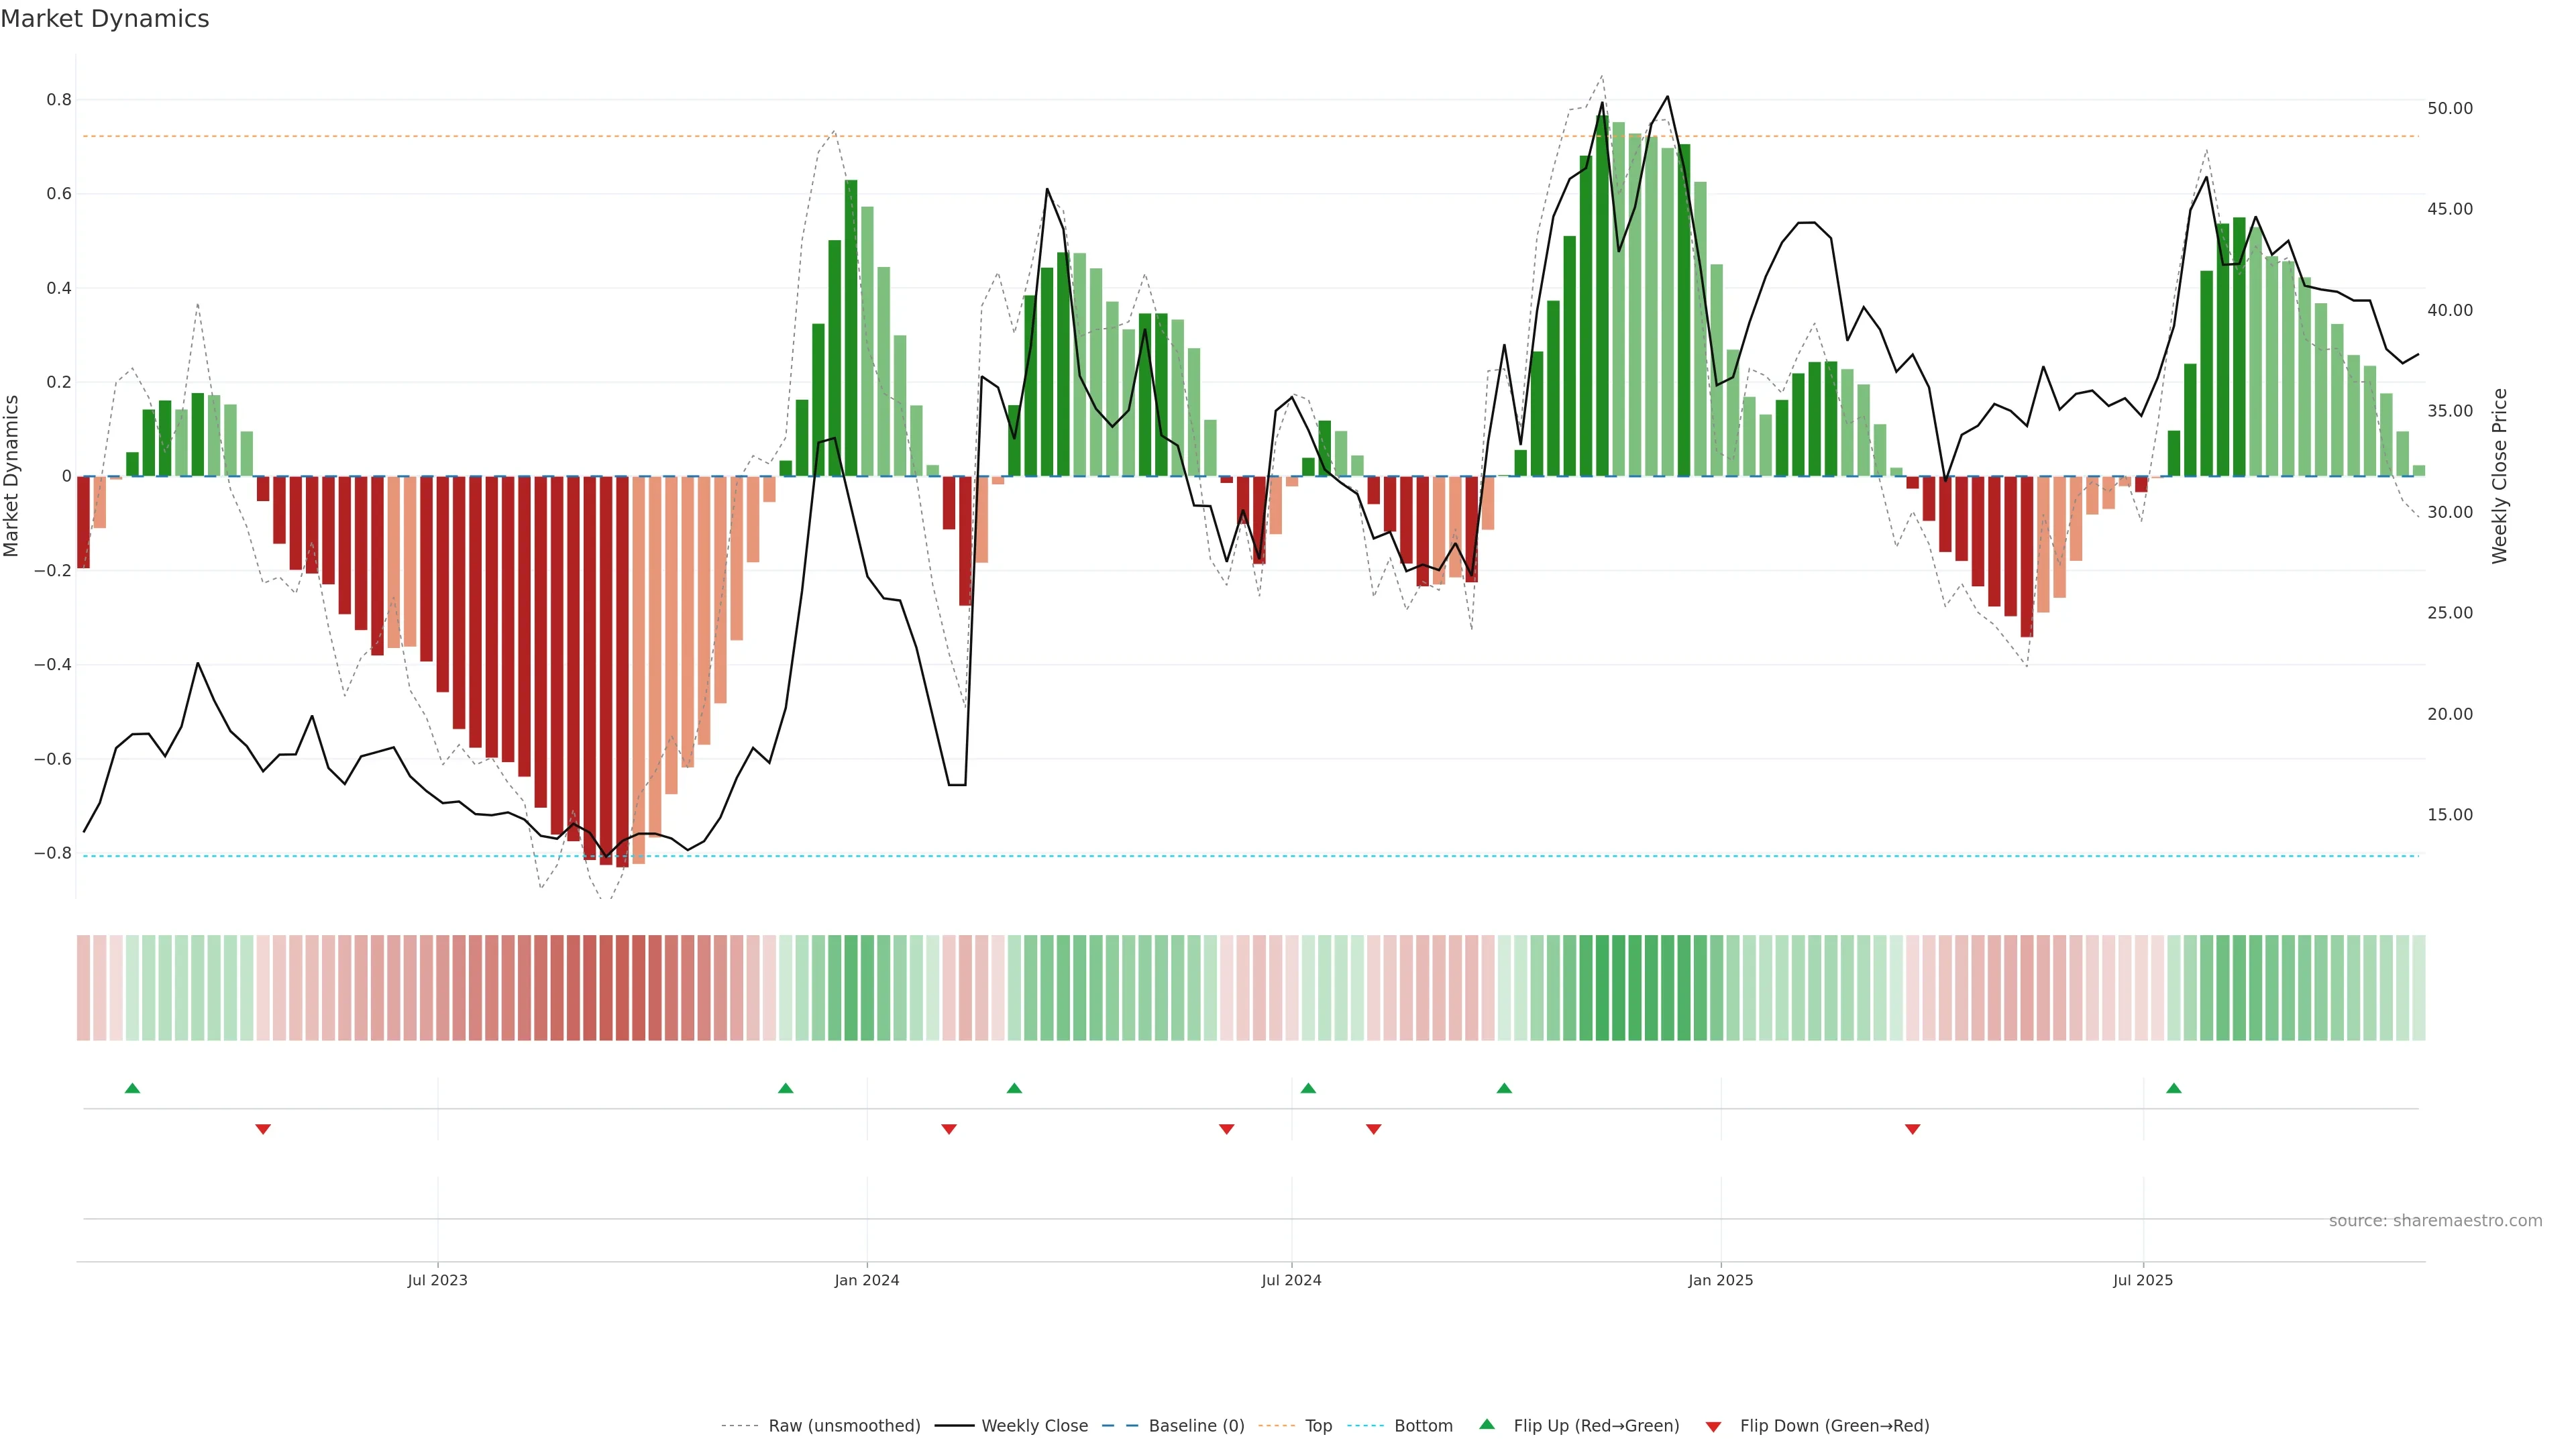
Task: Click the Jul 2025 x-axis label
Action: pos(2142,1280)
